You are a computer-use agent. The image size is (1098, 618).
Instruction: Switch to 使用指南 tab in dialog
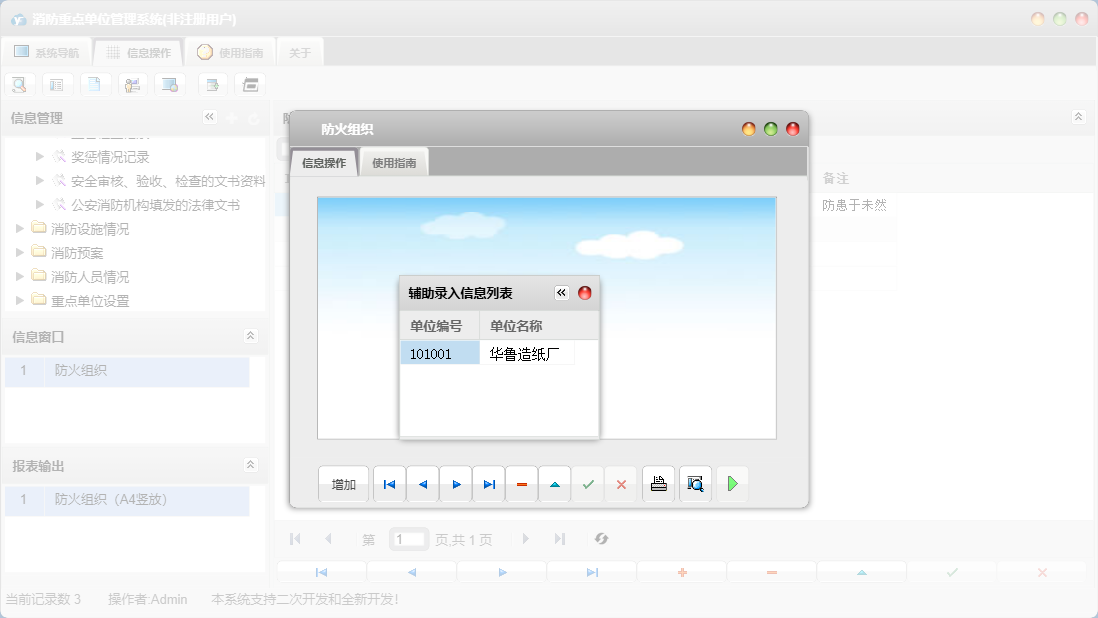pos(394,162)
